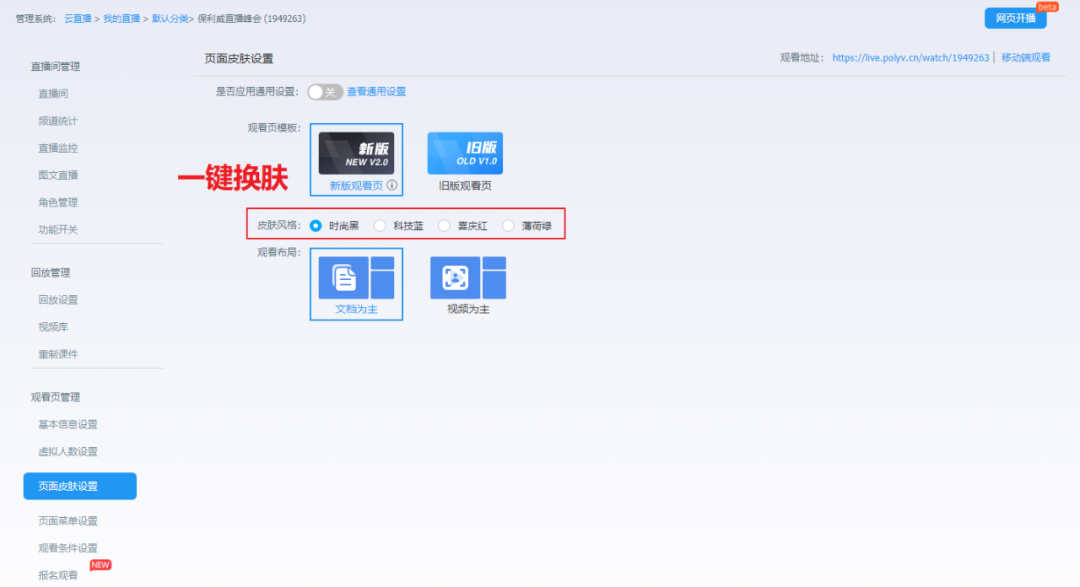Select the 喜庆红 skin radio button
Image resolution: width=1080 pixels, height=587 pixels.
pyautogui.click(x=444, y=226)
